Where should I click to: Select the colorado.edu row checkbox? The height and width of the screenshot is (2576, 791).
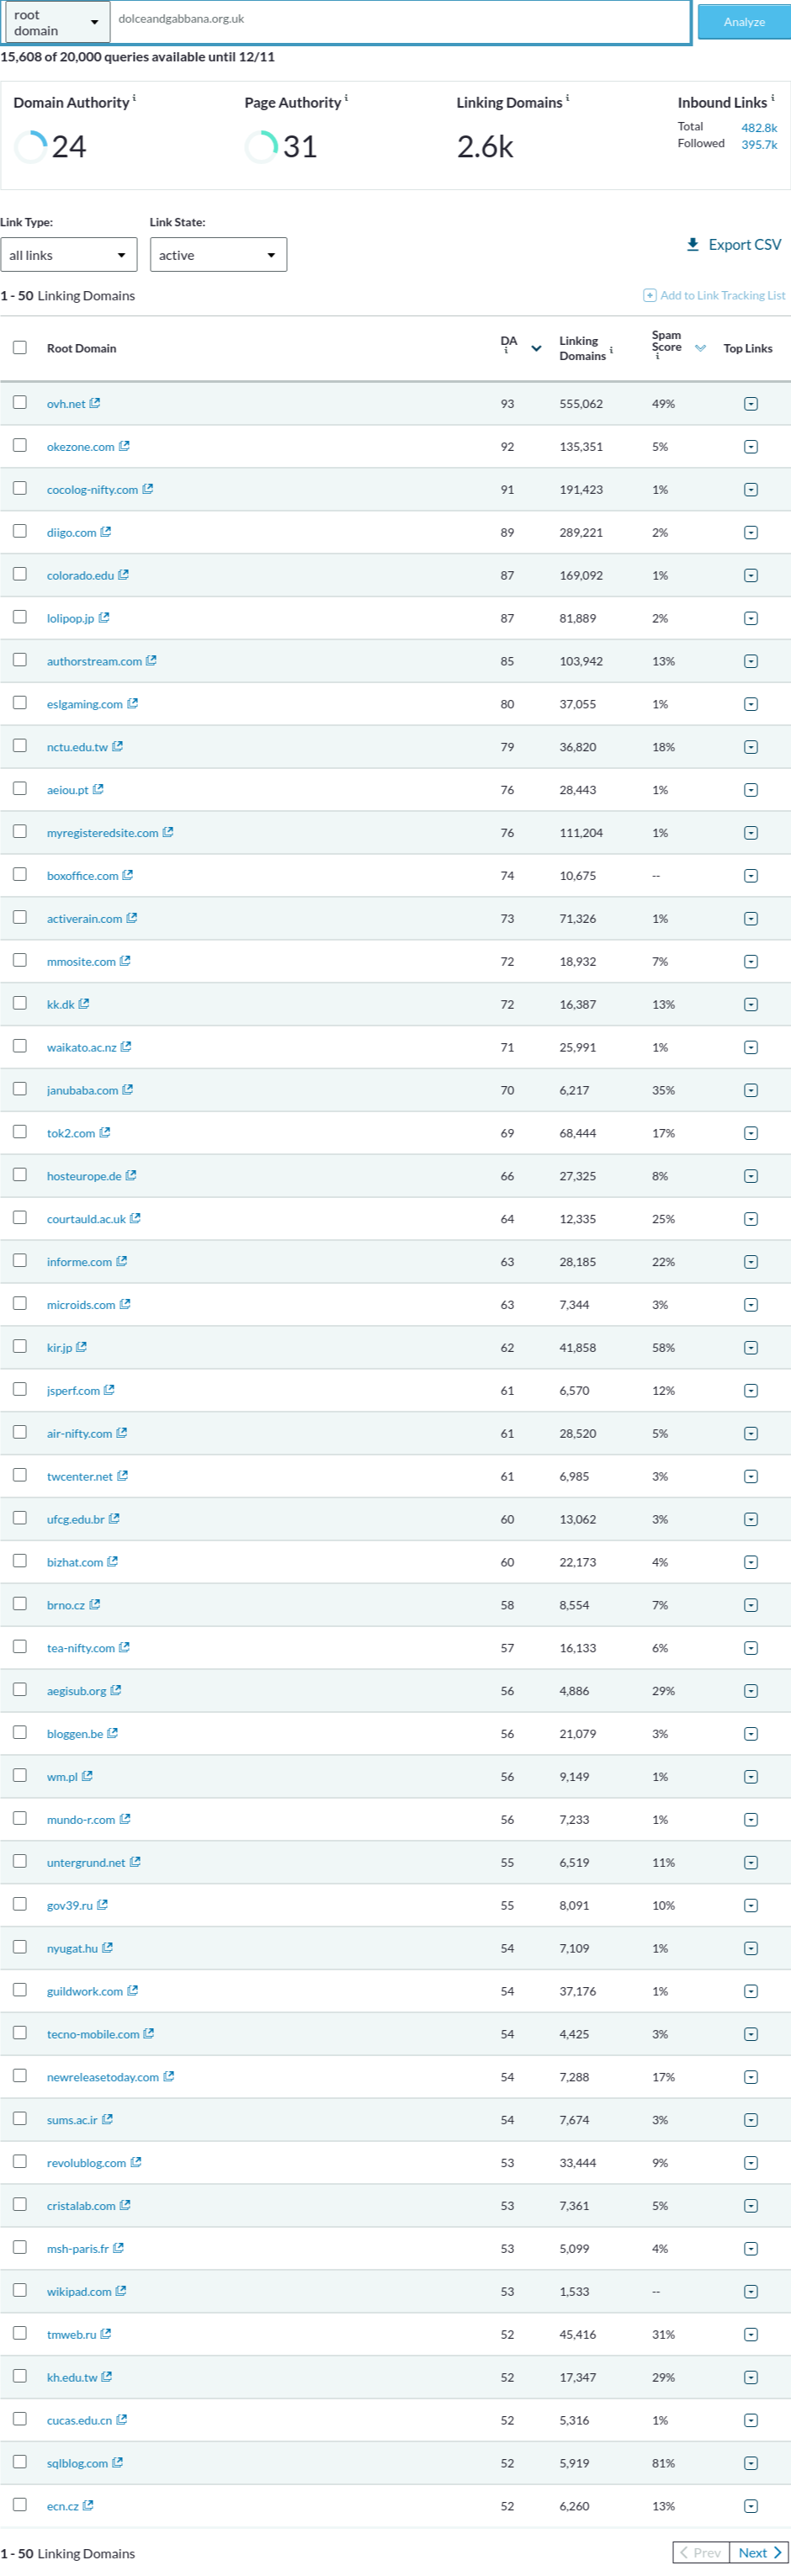tap(20, 574)
